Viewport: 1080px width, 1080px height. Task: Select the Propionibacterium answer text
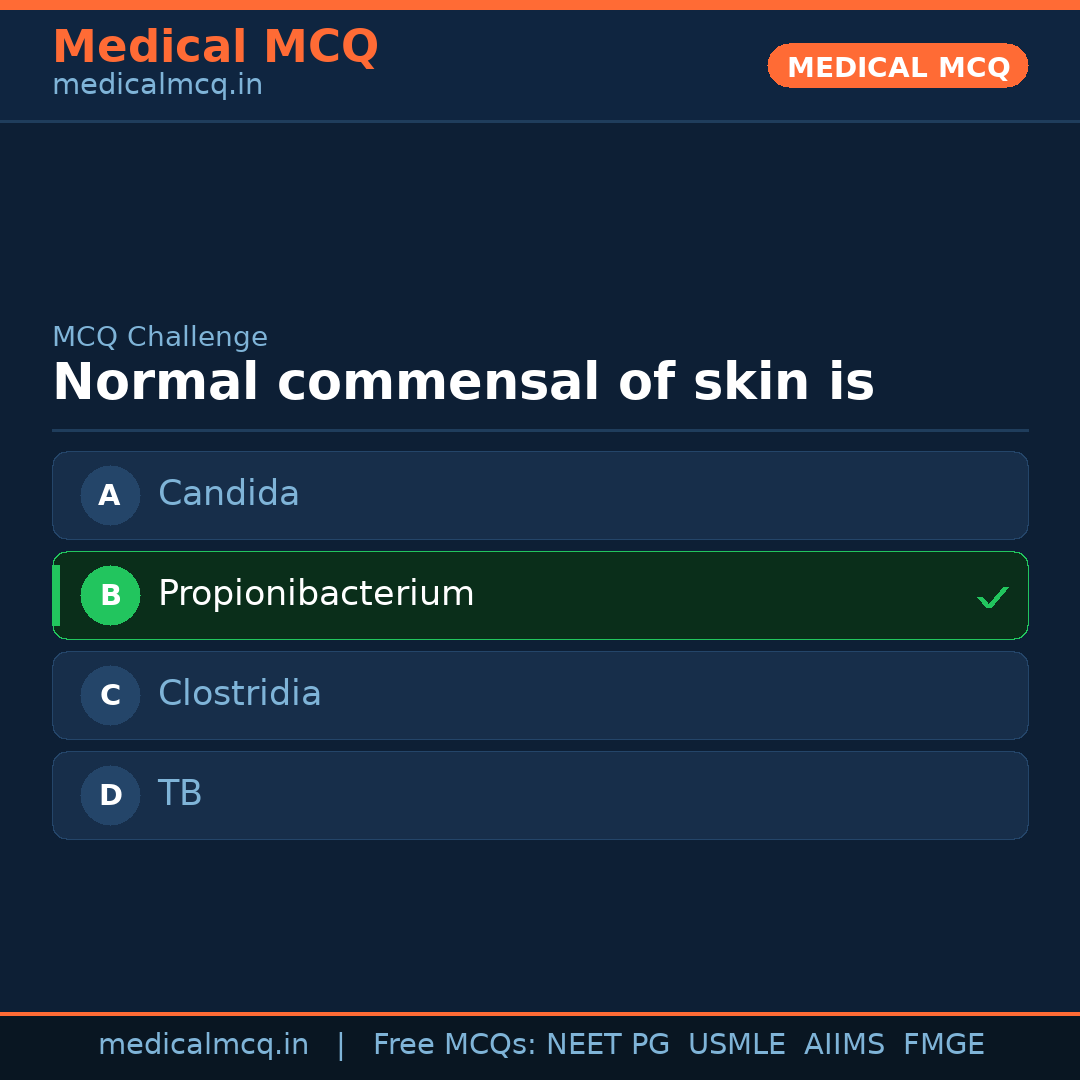pyautogui.click(x=316, y=594)
